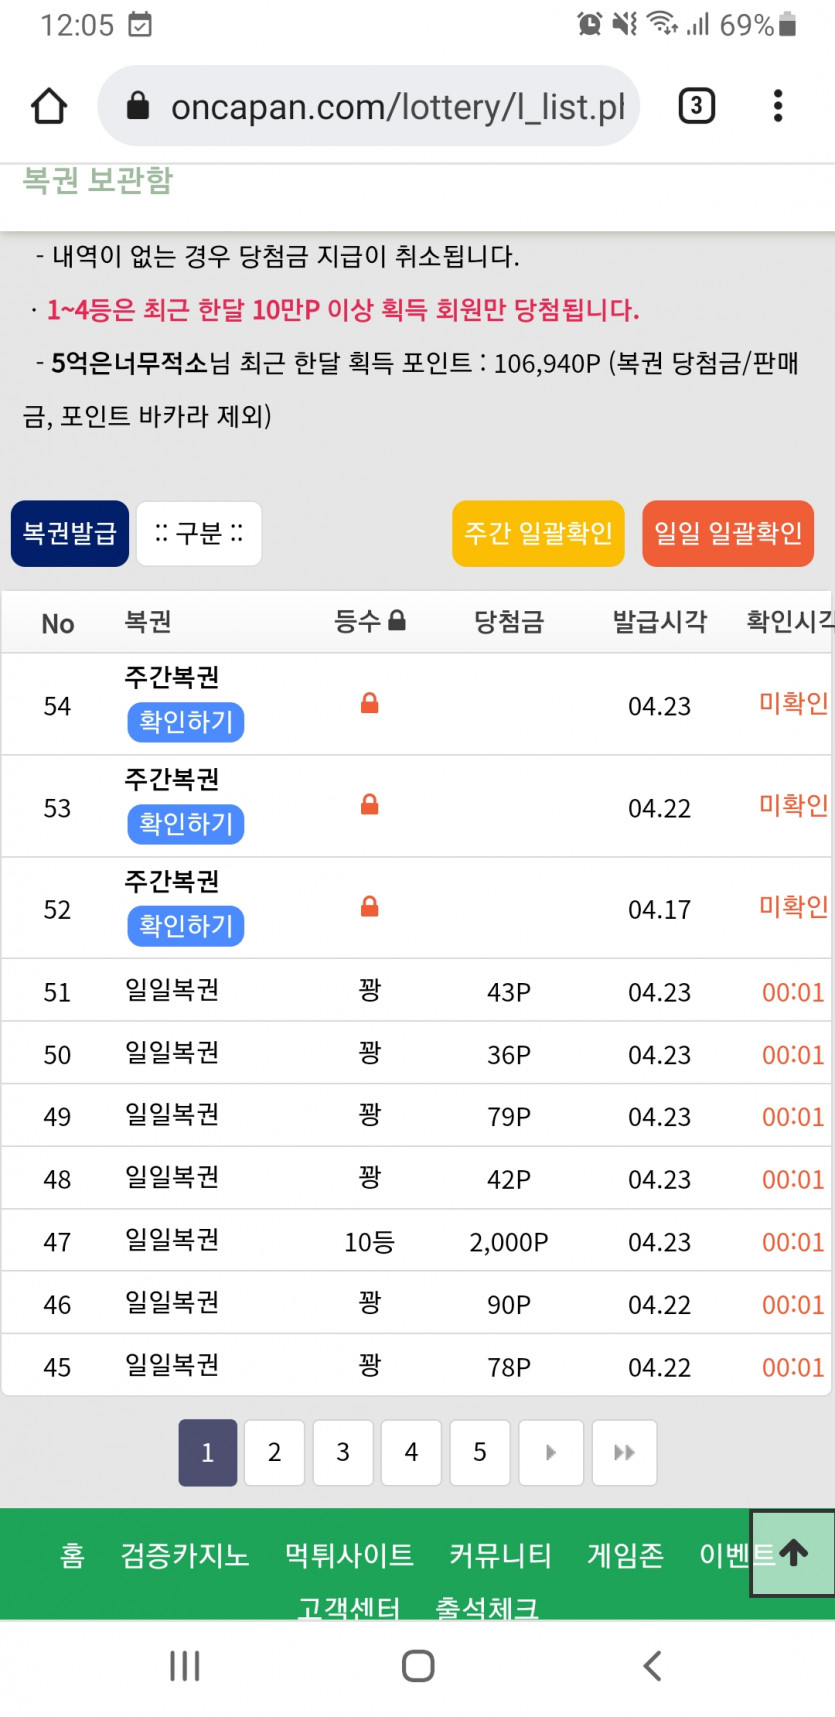Go to pagination page 2
Screen dimensions: 835x1717
[x=274, y=1452]
